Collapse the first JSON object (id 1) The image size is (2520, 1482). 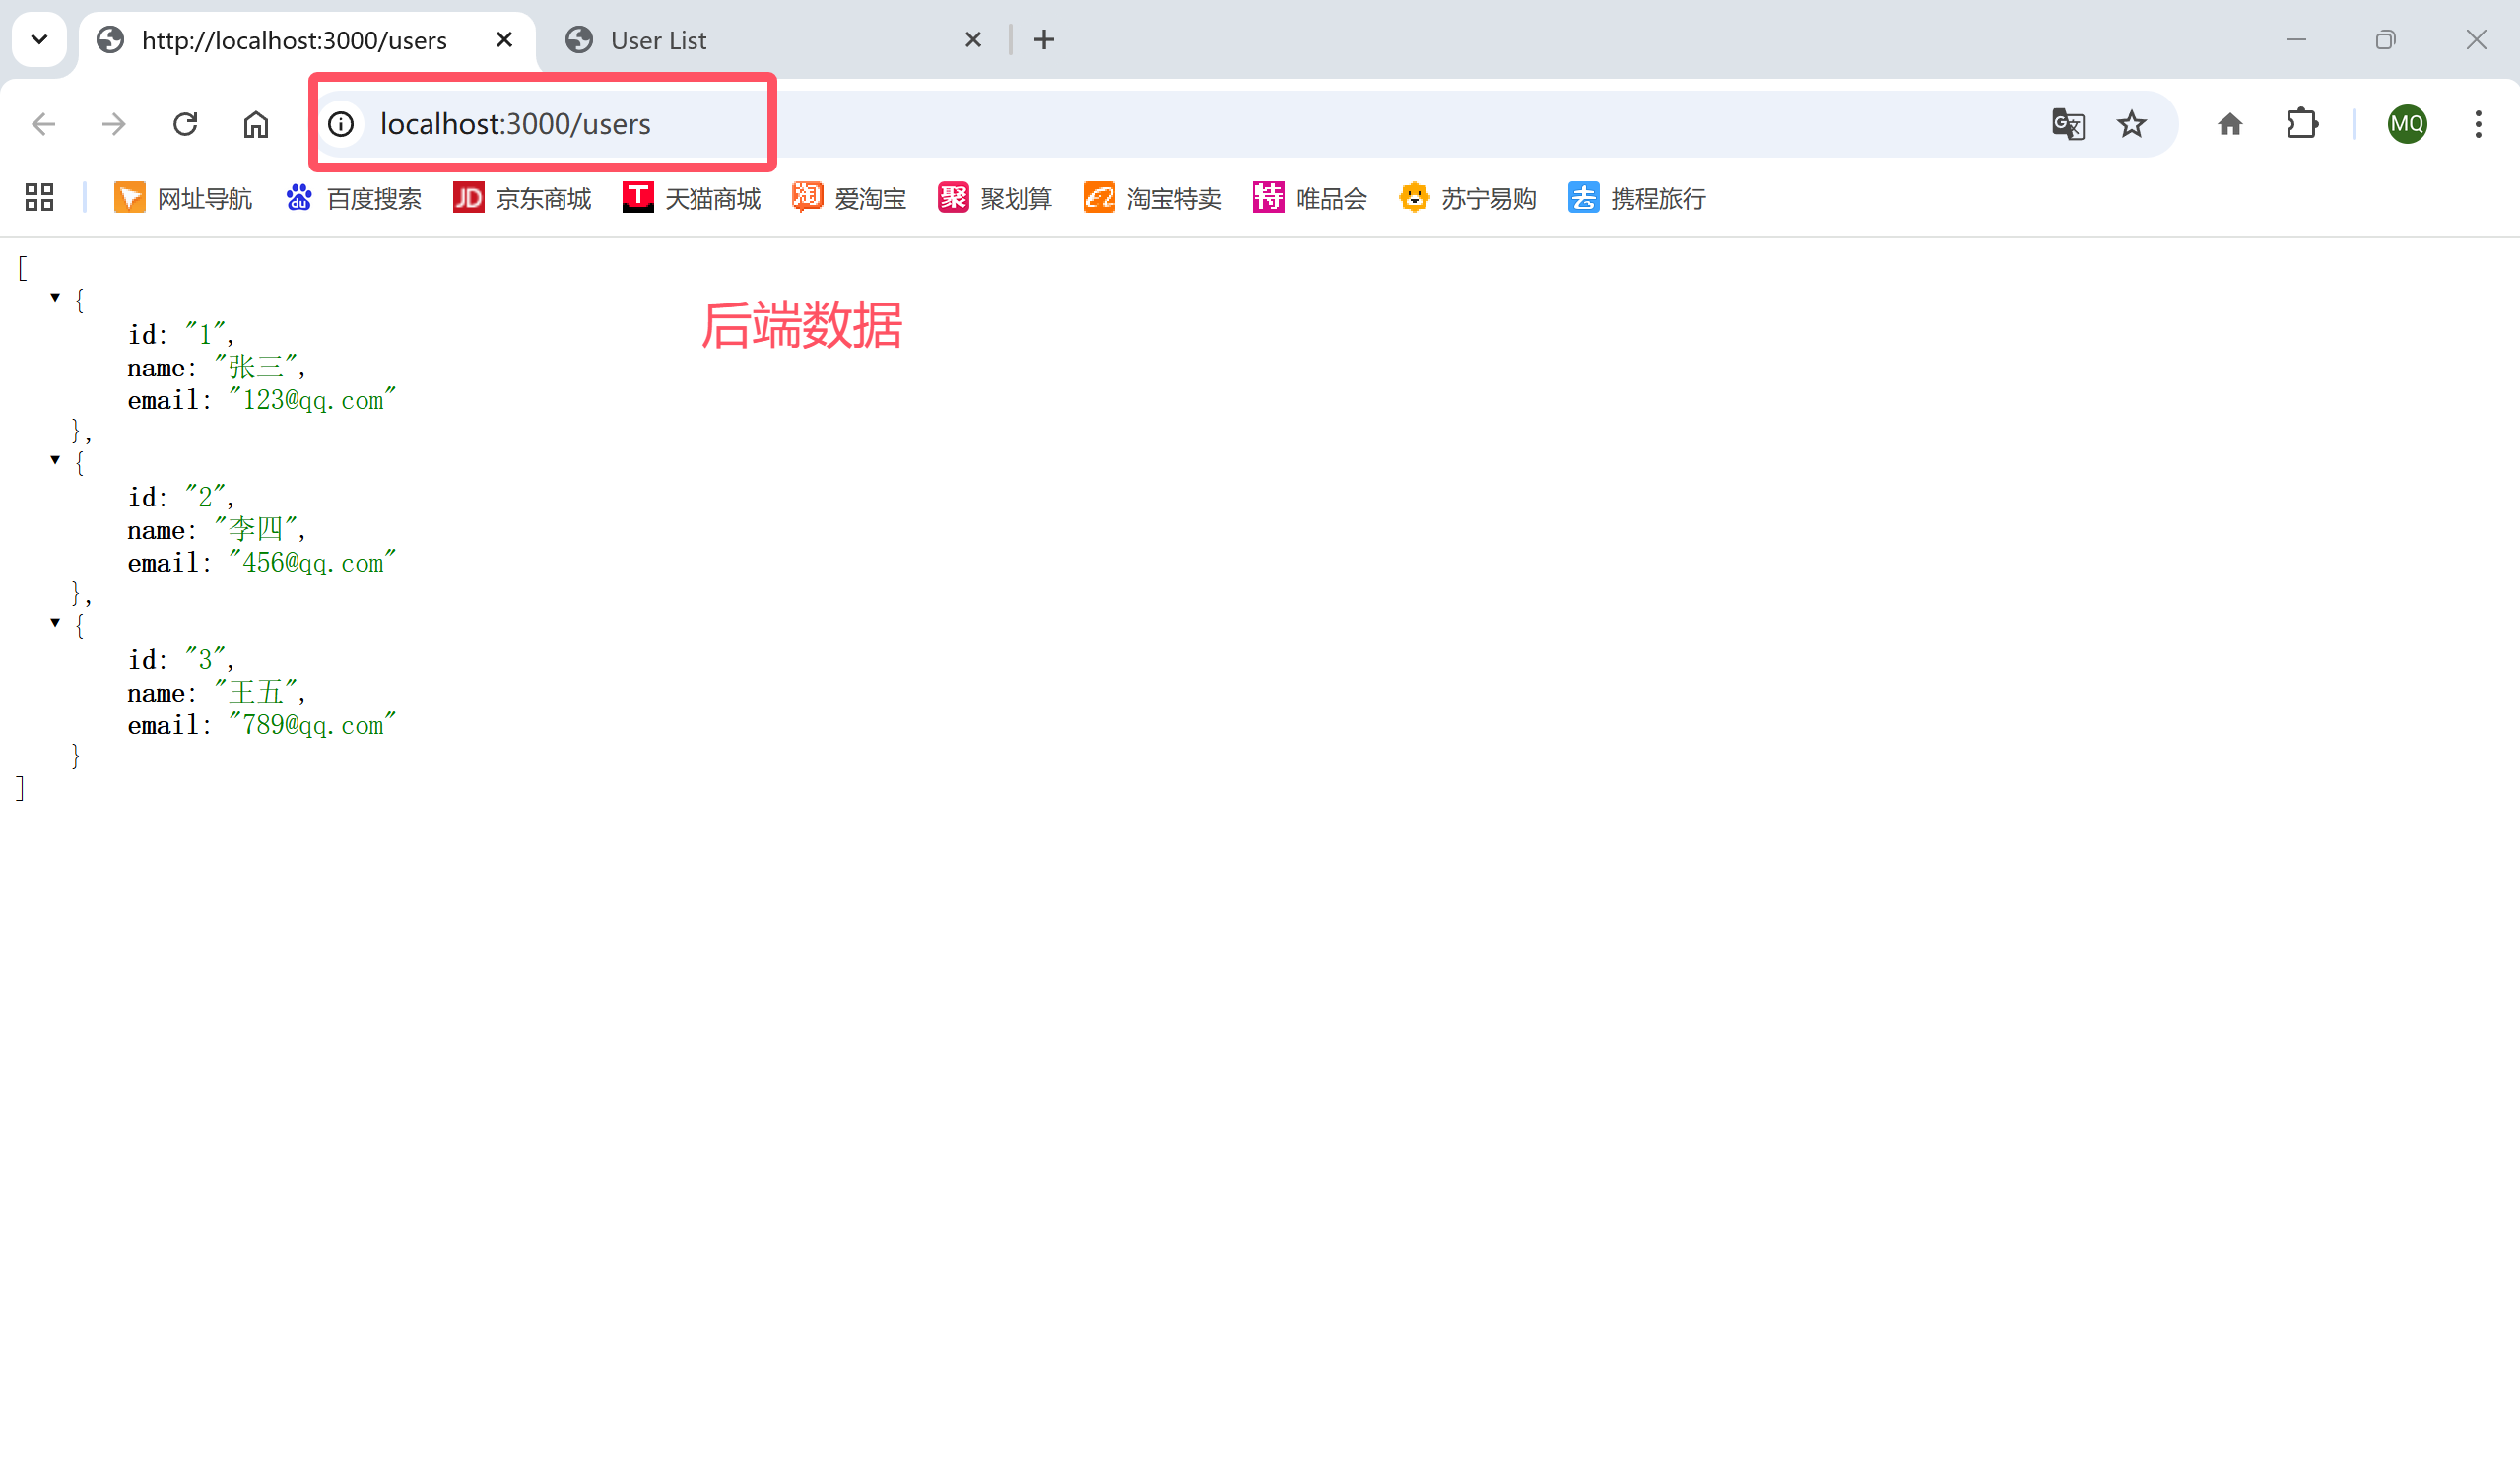pos(55,297)
